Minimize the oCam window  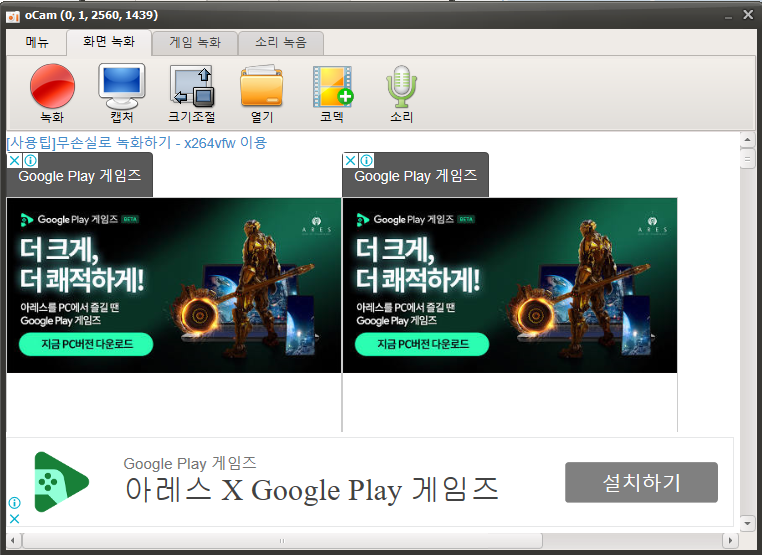pyautogui.click(x=728, y=17)
